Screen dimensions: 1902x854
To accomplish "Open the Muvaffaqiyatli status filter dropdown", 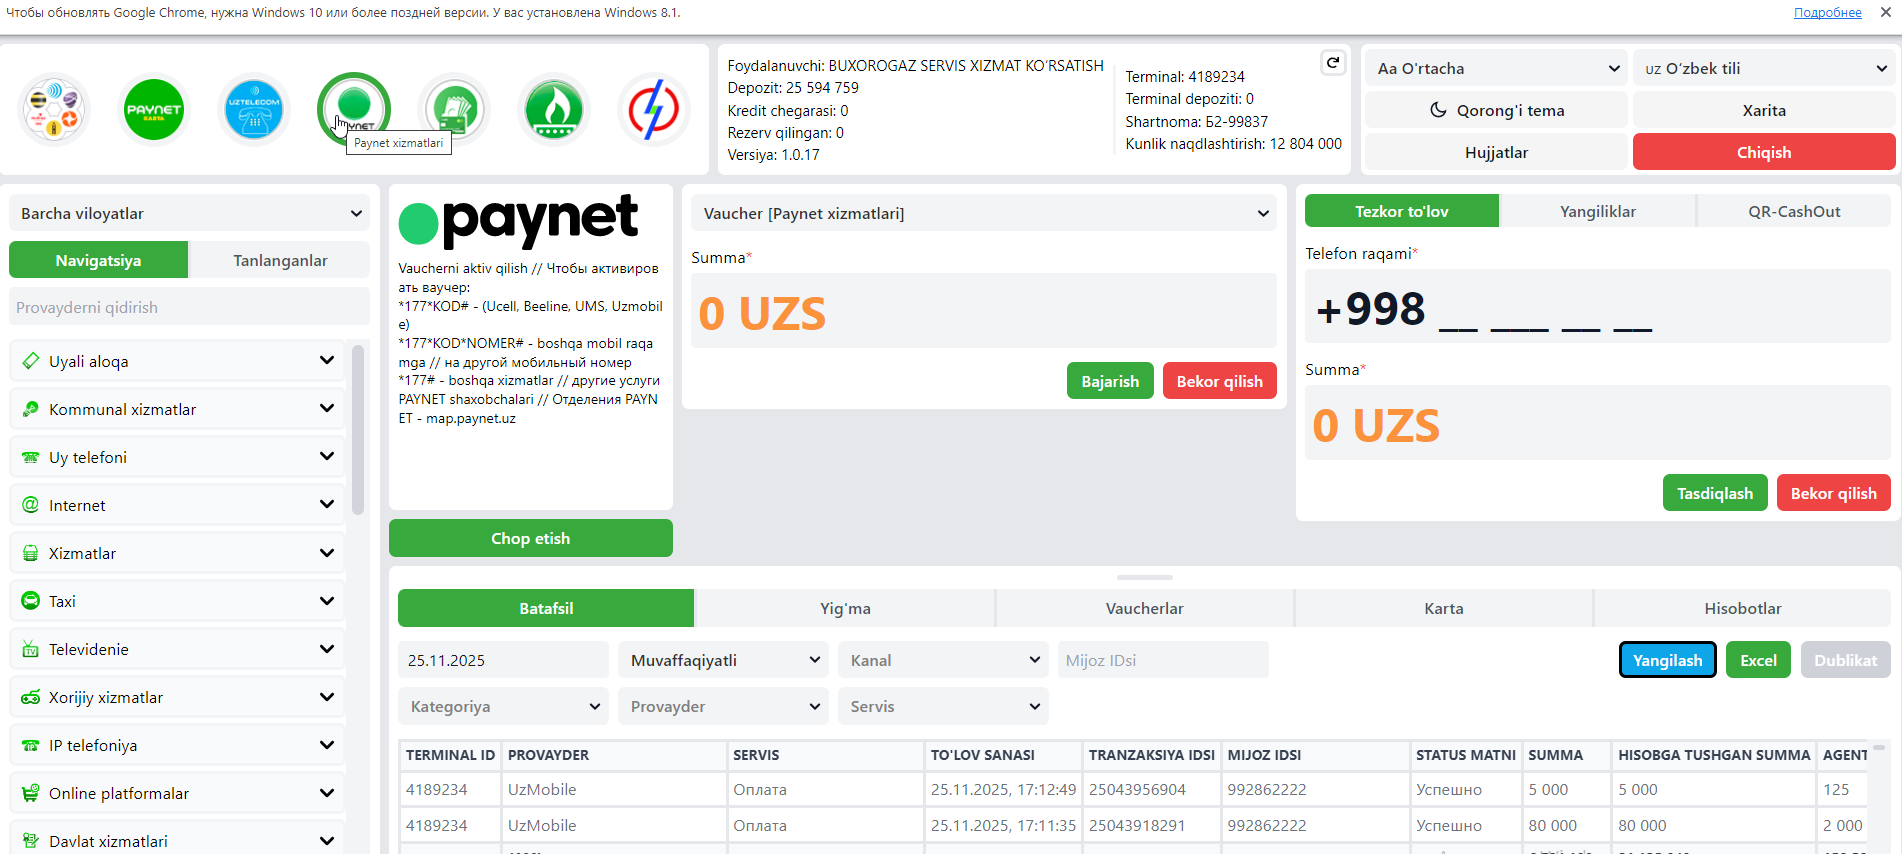I will [x=724, y=660].
